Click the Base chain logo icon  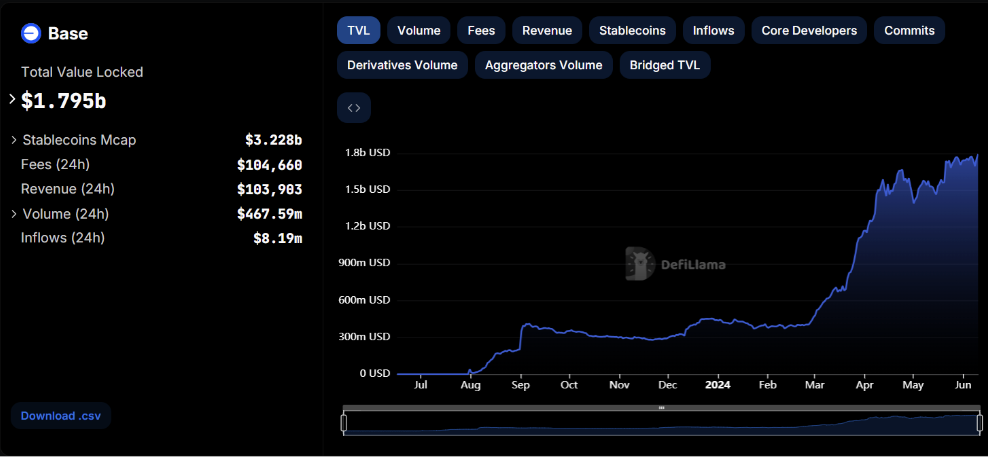pos(31,33)
